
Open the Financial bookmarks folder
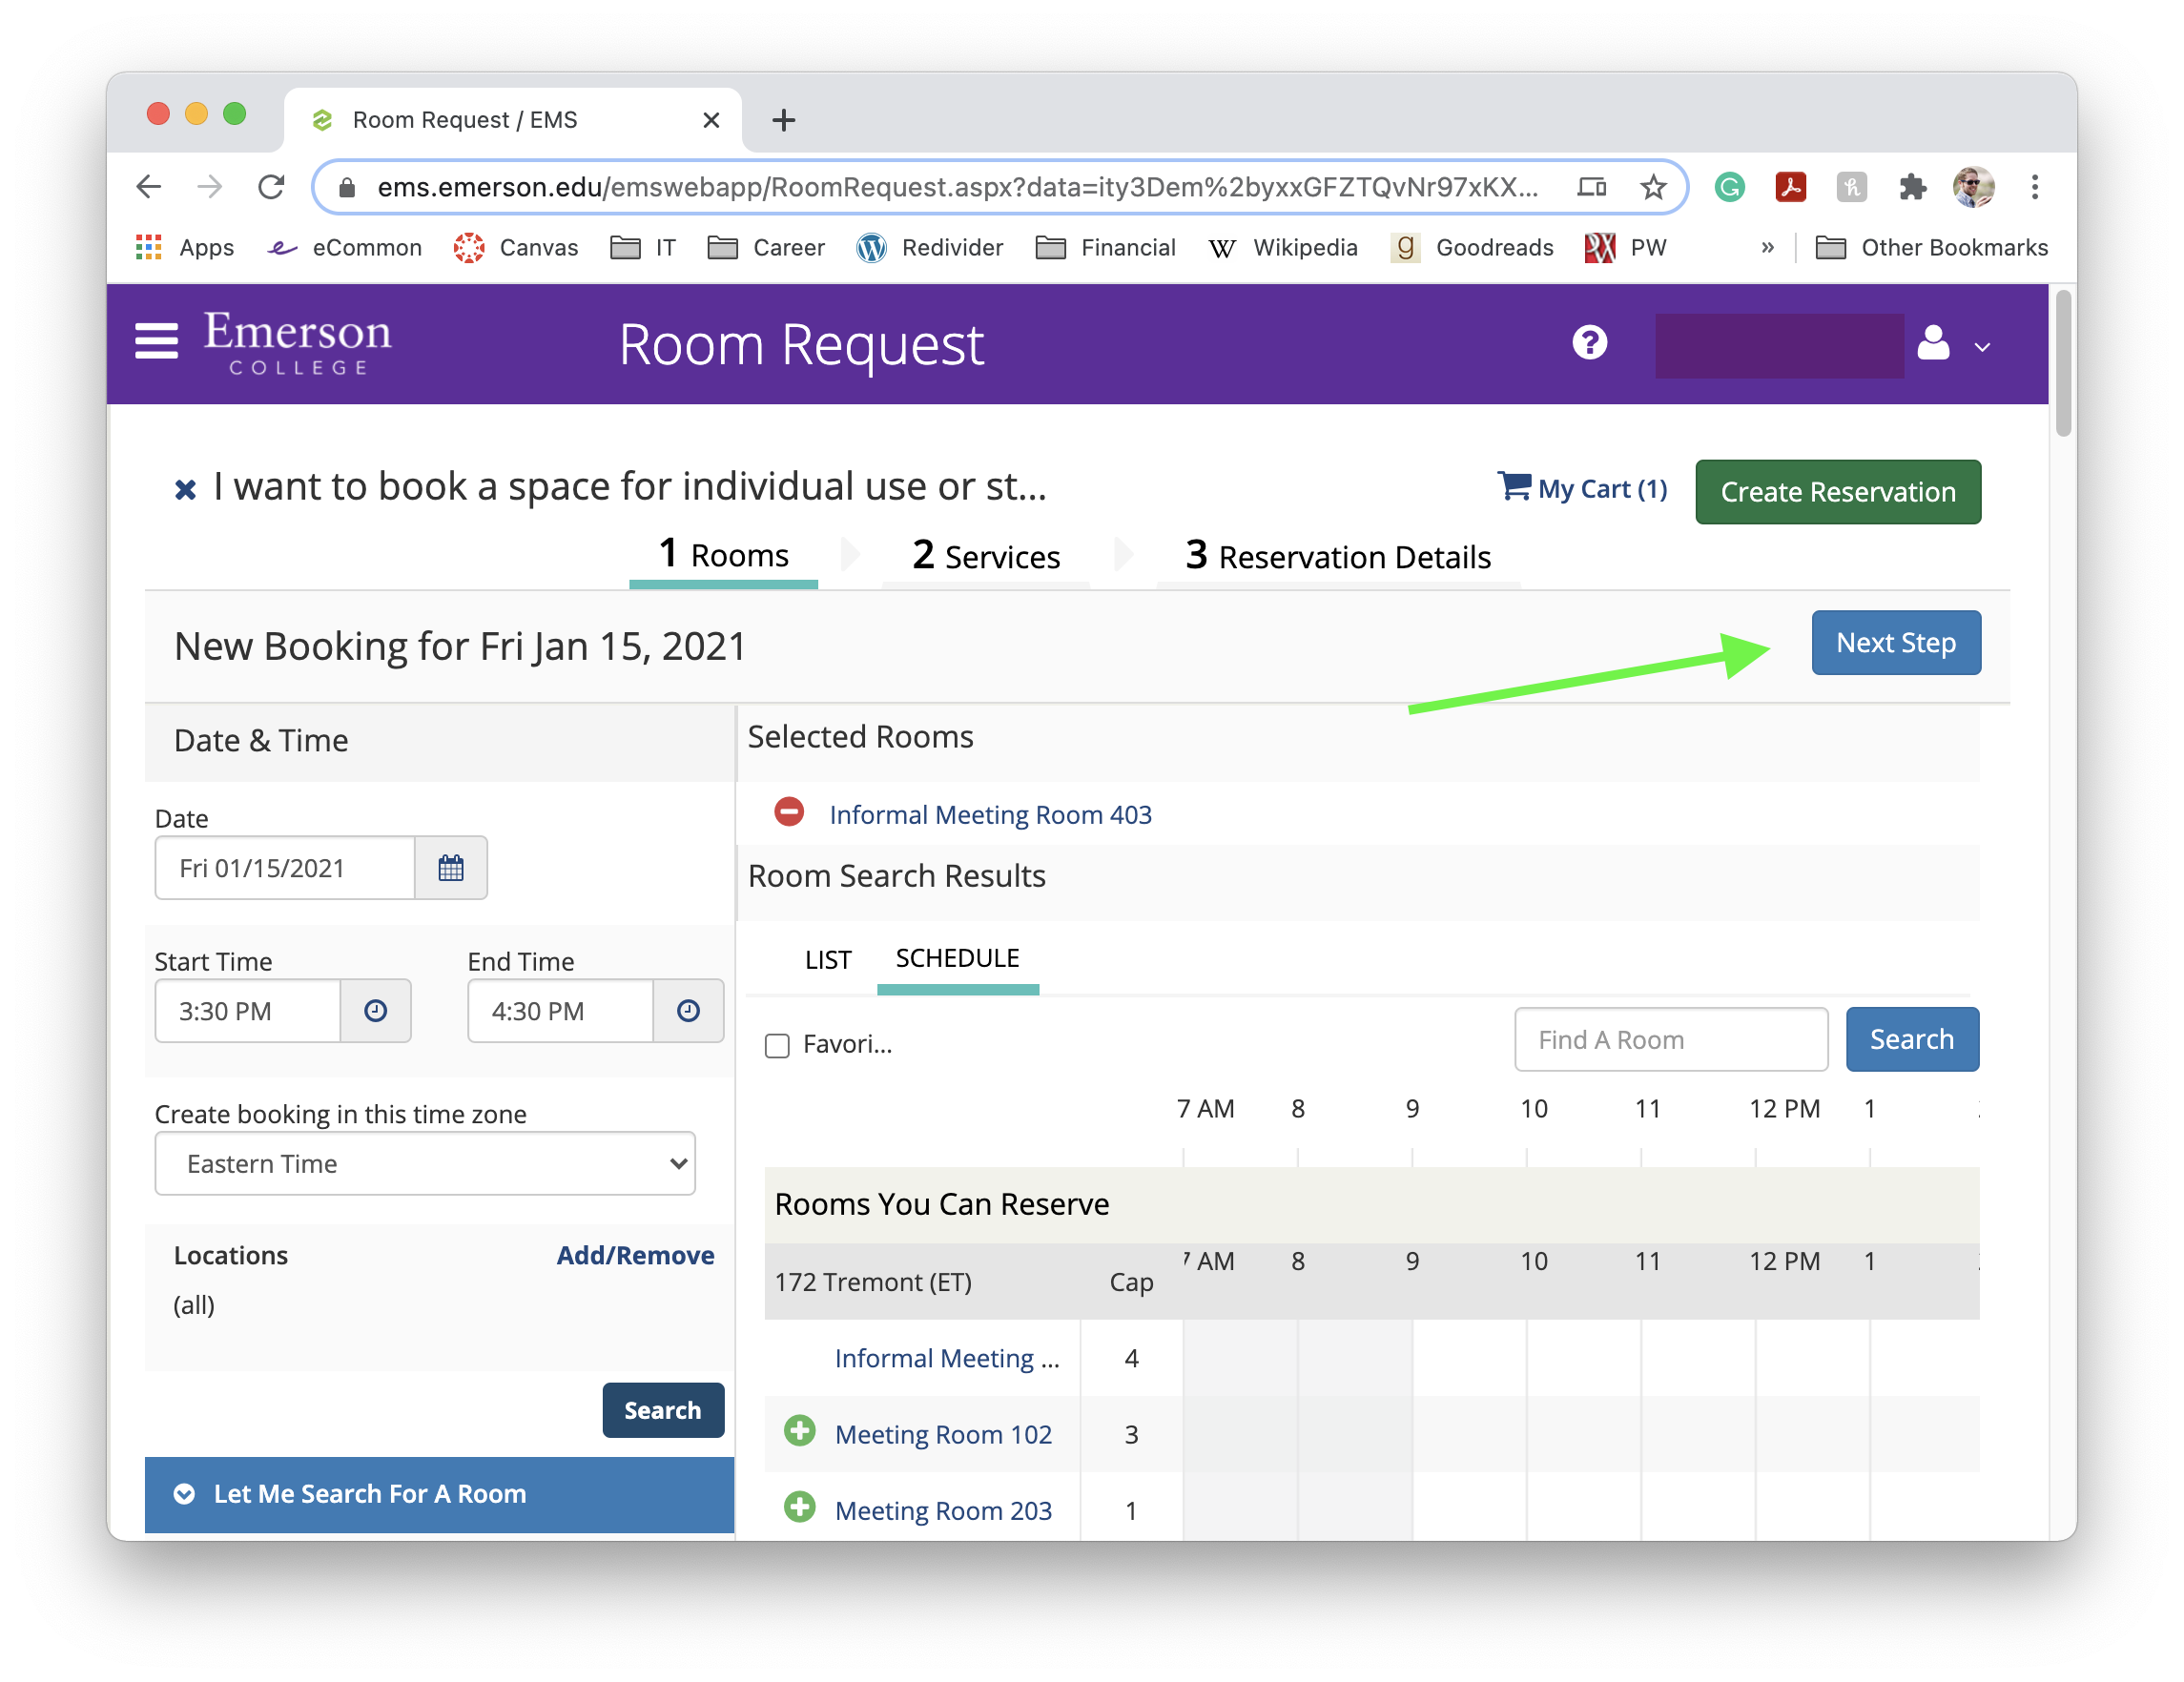pyautogui.click(x=1106, y=248)
